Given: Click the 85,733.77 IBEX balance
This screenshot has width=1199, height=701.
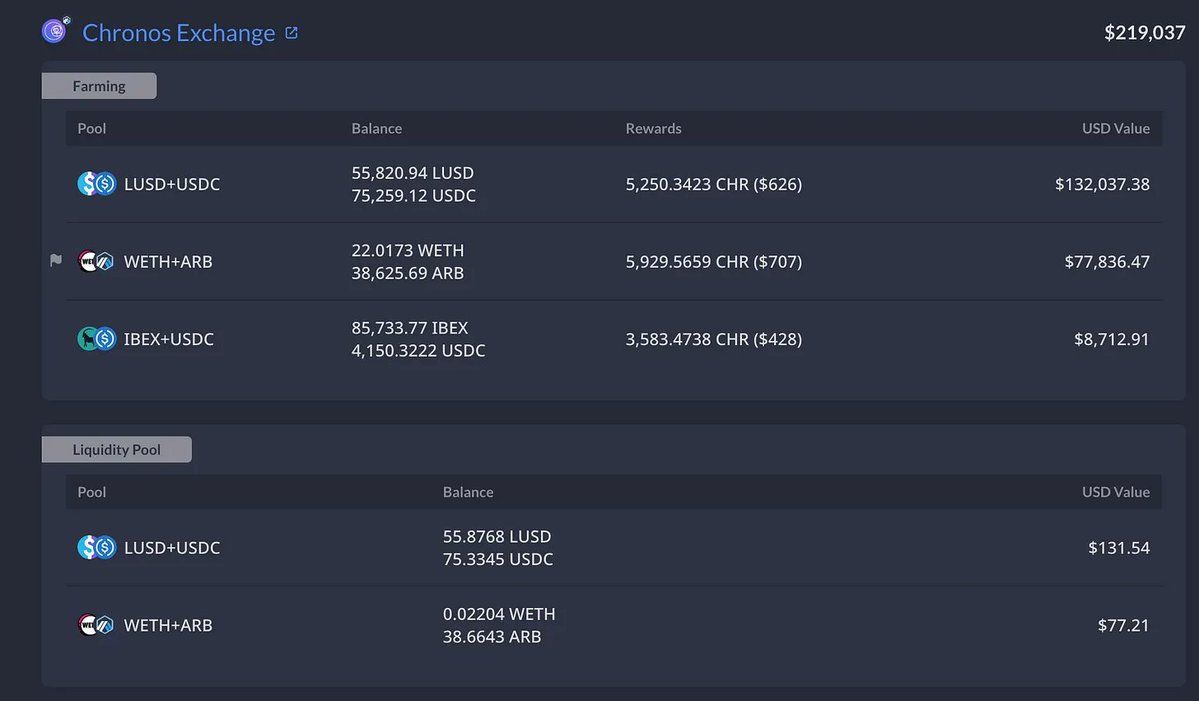Looking at the screenshot, I should pos(410,328).
